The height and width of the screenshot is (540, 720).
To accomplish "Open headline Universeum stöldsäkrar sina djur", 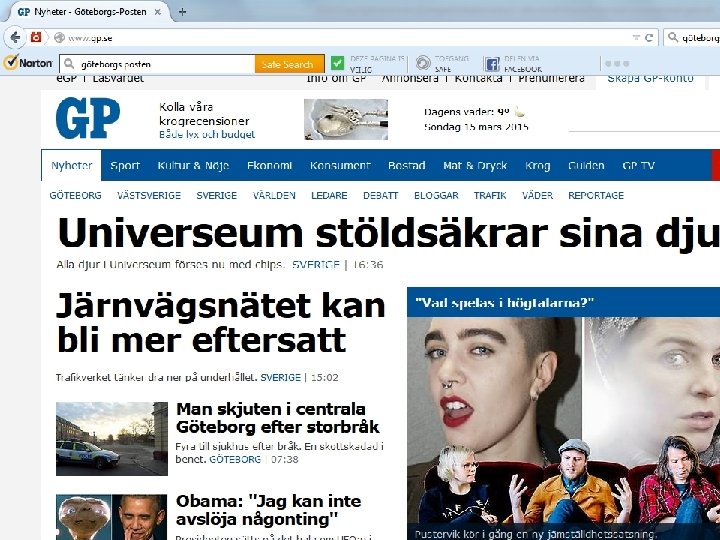I will click(388, 233).
